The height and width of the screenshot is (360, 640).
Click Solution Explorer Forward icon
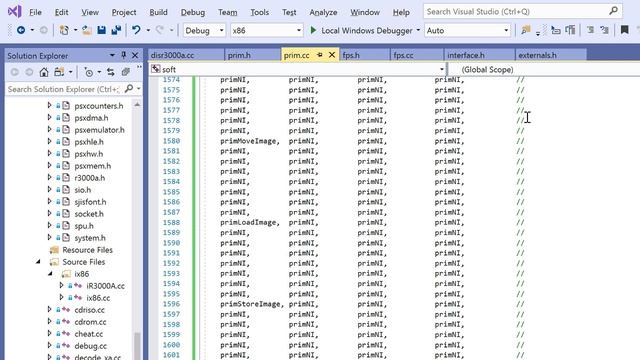pos(29,72)
